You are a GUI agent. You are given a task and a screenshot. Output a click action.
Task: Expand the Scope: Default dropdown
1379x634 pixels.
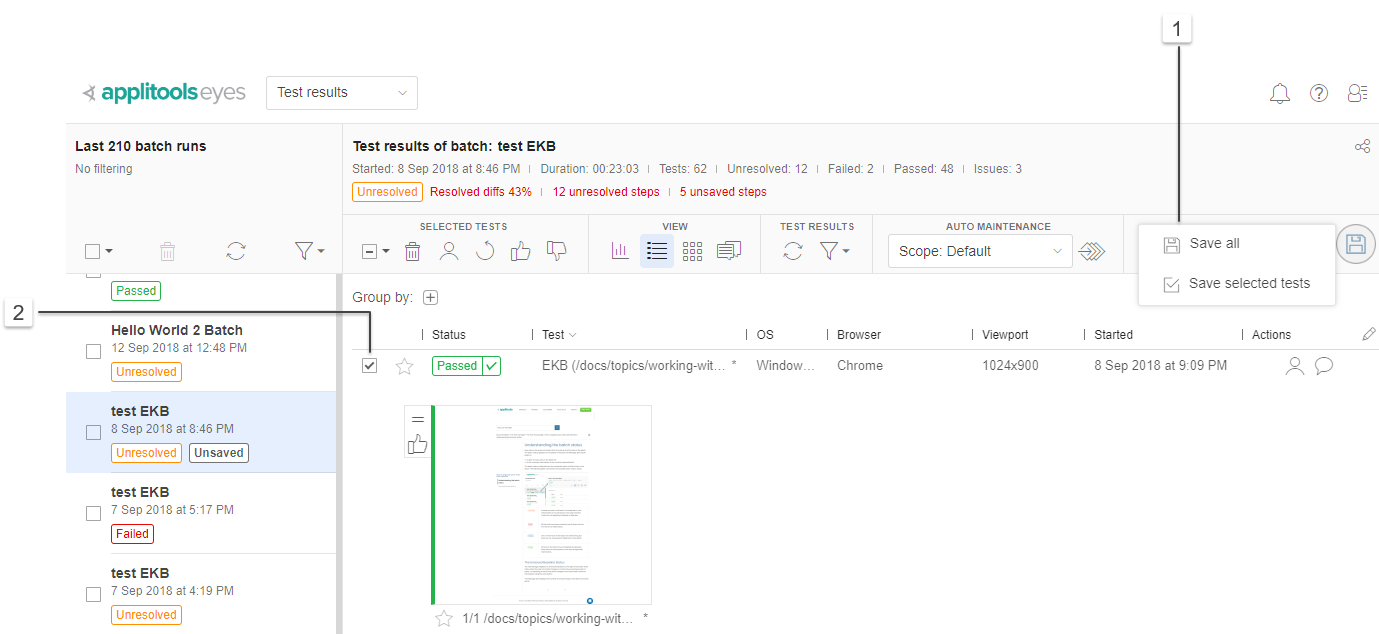click(x=979, y=251)
